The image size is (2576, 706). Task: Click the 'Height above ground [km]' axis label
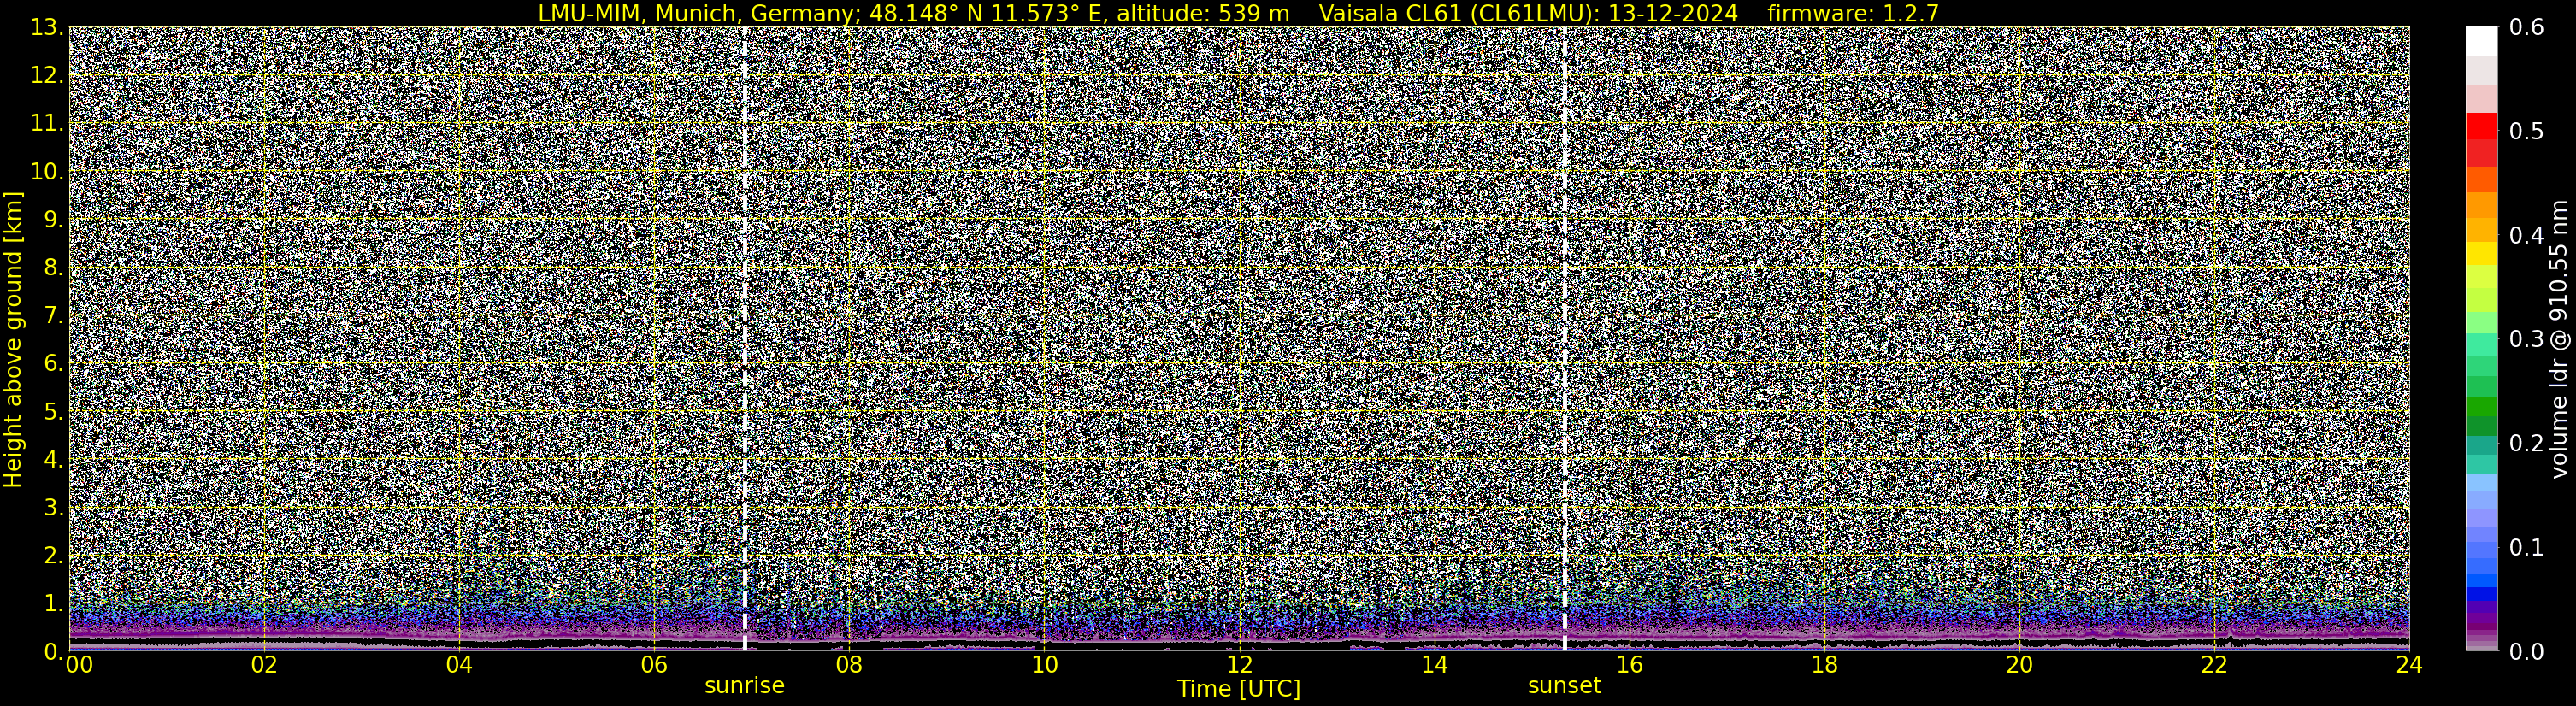pos(13,339)
